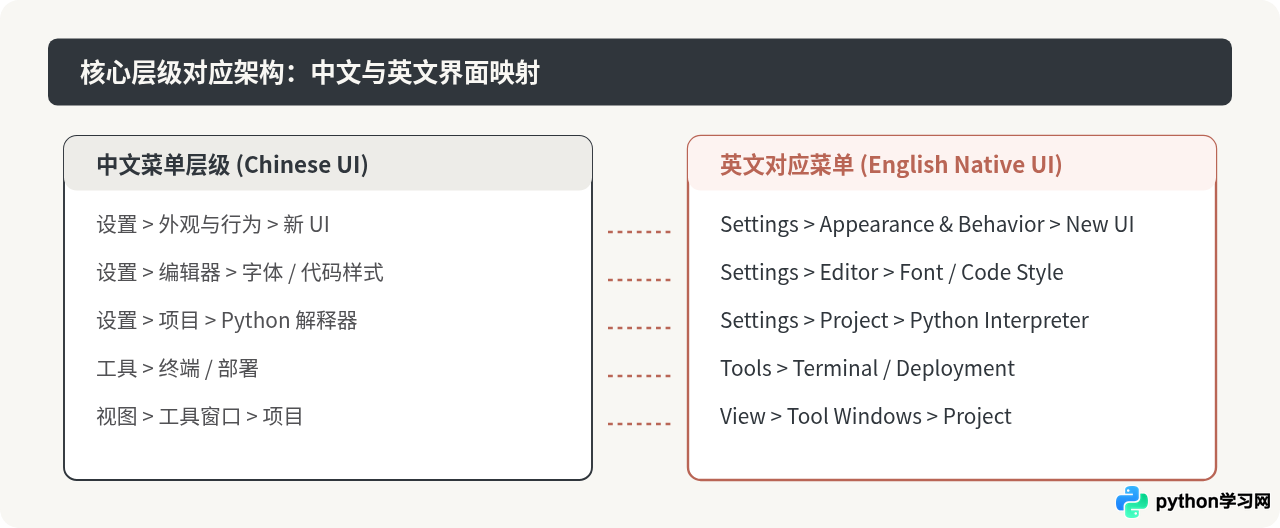
Task: Click the header 中文菜单层级 (Chinese UI)
Action: [233, 165]
